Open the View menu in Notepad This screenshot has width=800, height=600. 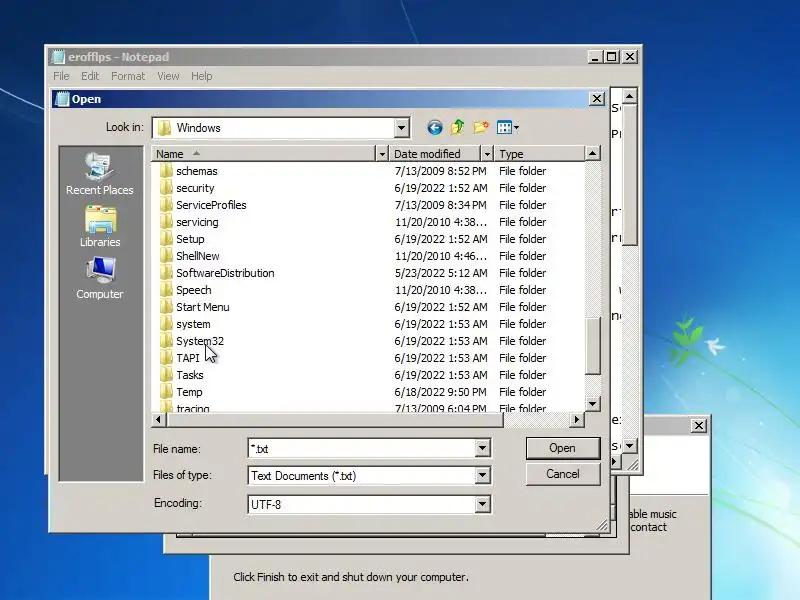[x=168, y=76]
